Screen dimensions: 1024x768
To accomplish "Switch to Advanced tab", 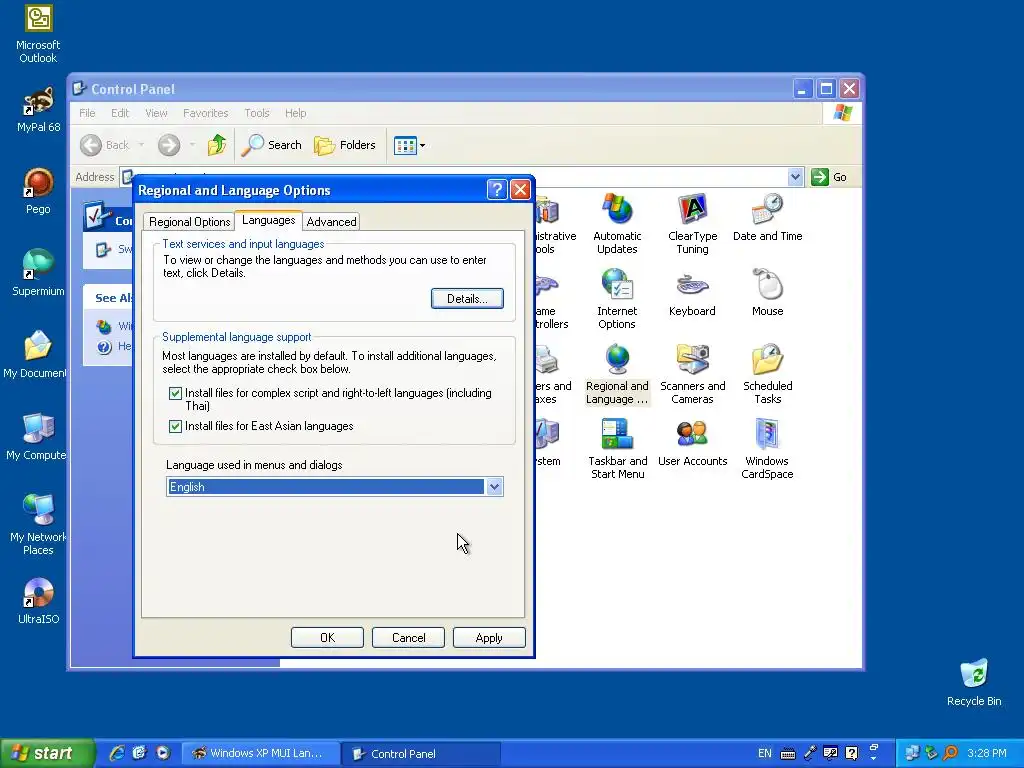I will [331, 221].
